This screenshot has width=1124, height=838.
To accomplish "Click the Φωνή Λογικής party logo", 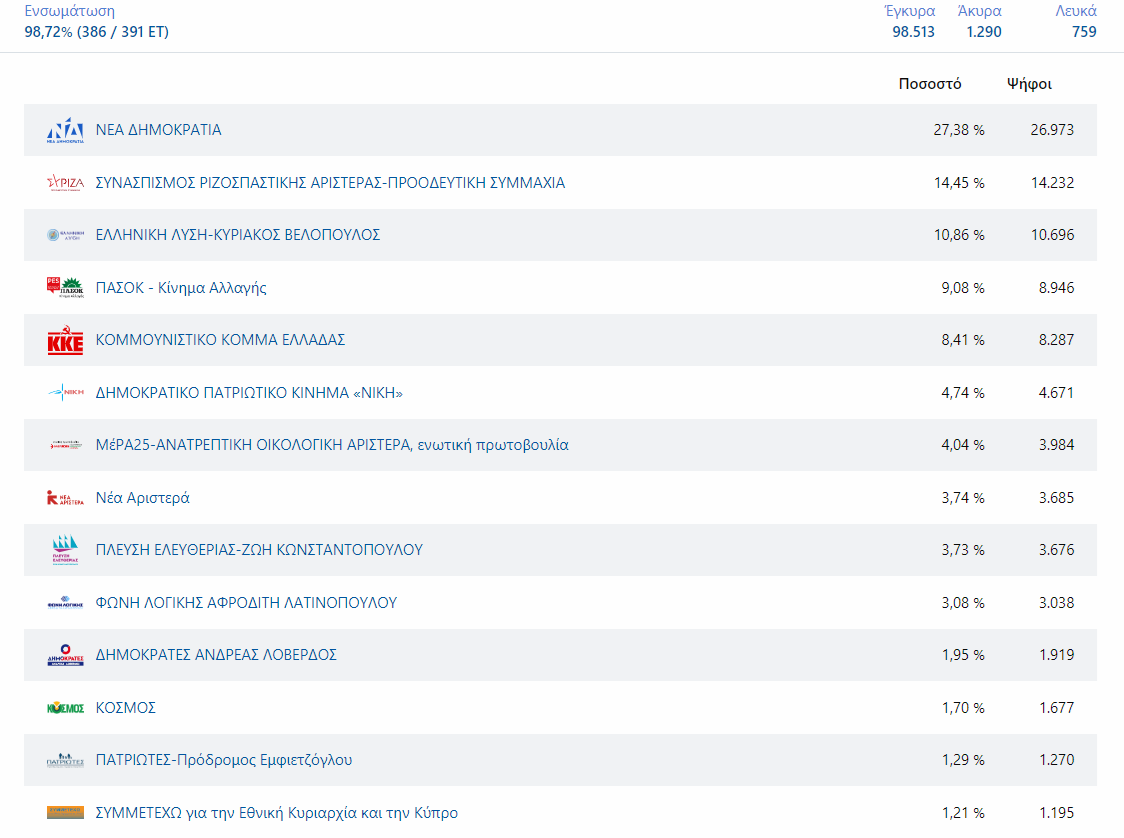I will click(x=65, y=602).
